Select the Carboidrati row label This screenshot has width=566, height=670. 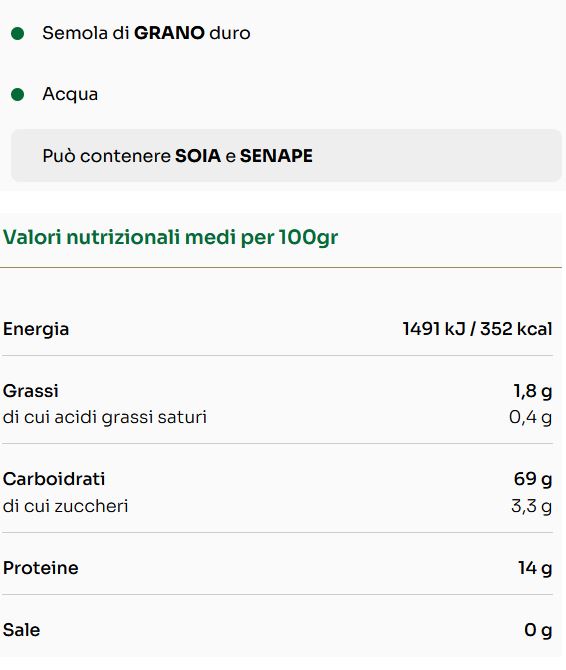(54, 479)
